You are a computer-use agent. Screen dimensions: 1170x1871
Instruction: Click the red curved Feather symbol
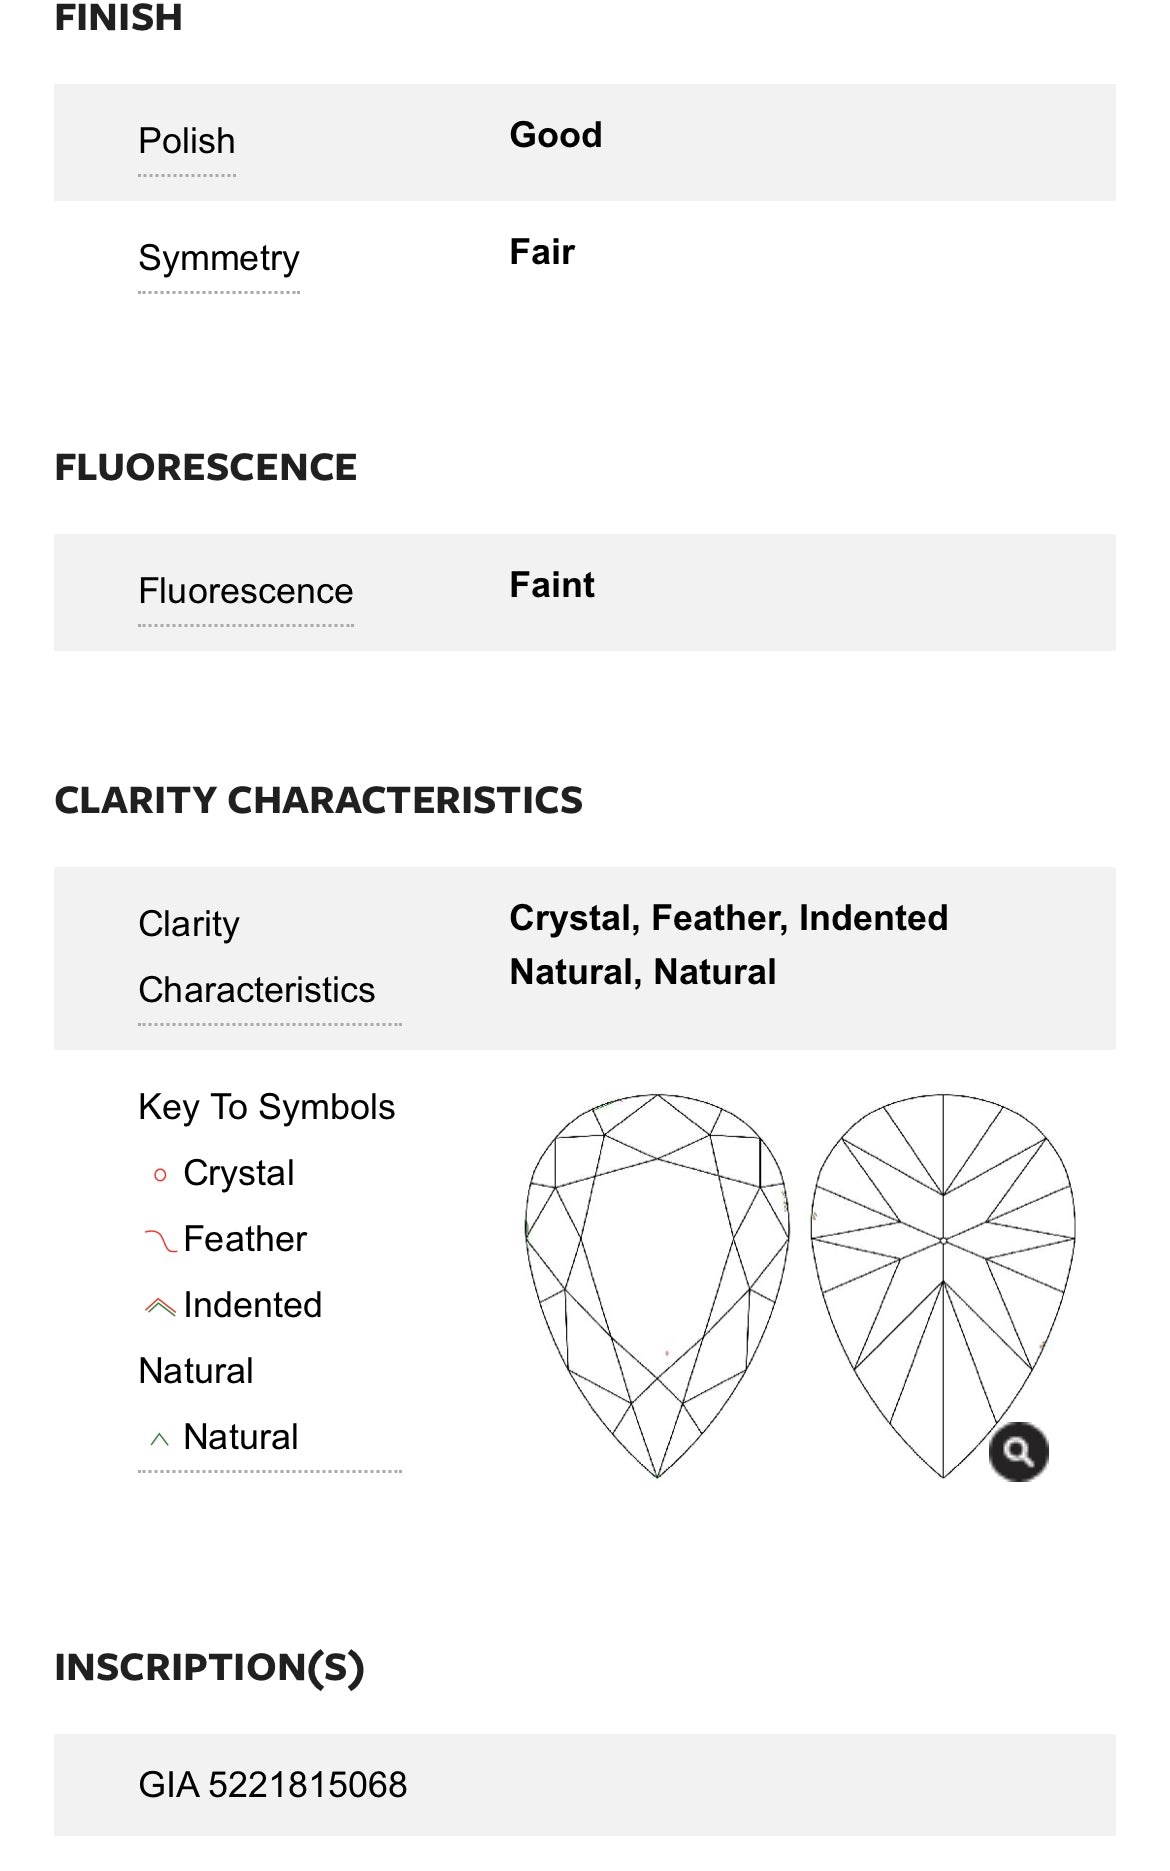160,1241
